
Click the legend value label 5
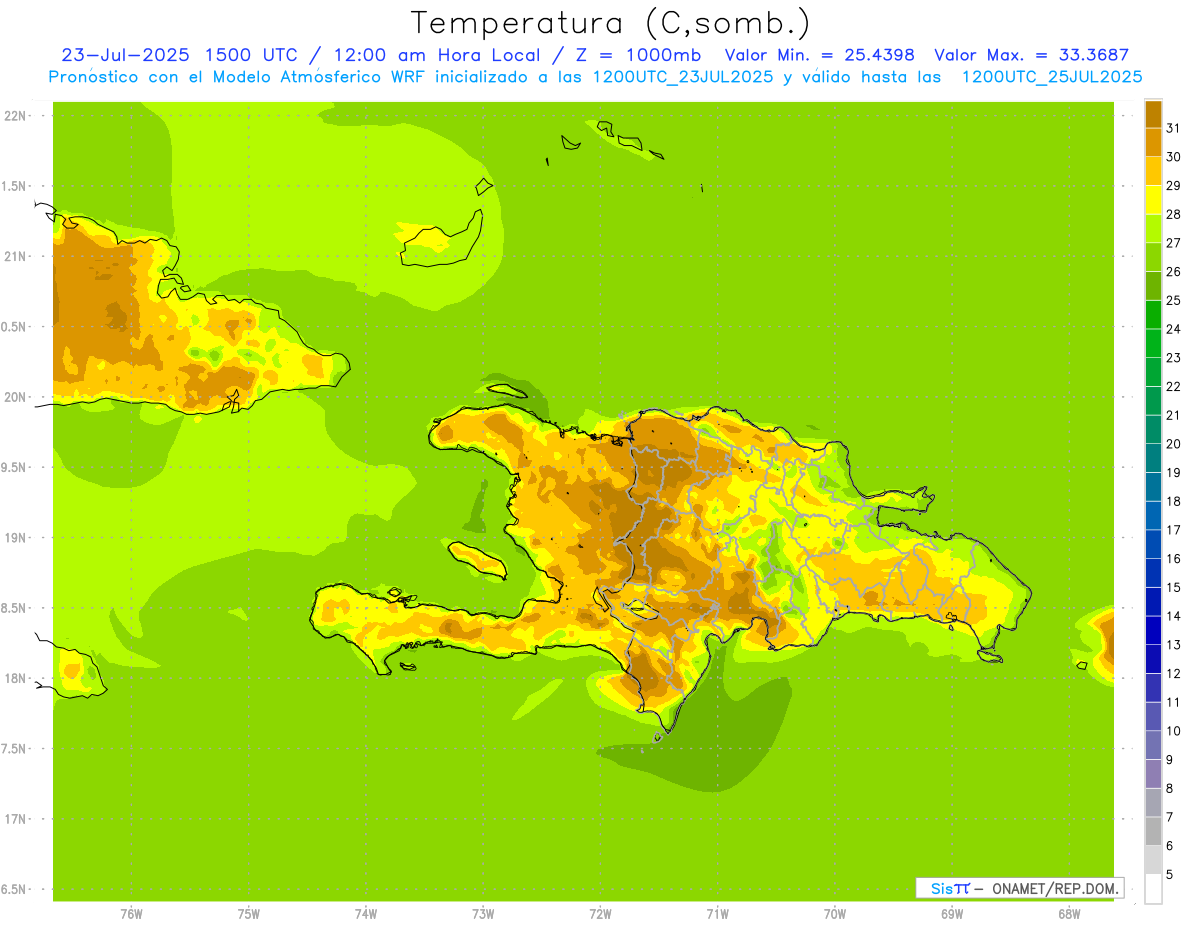1170,874
